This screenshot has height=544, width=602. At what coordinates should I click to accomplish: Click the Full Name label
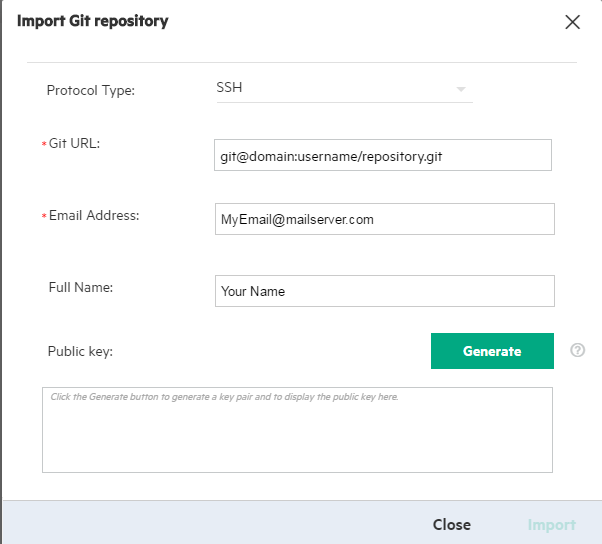tap(81, 288)
